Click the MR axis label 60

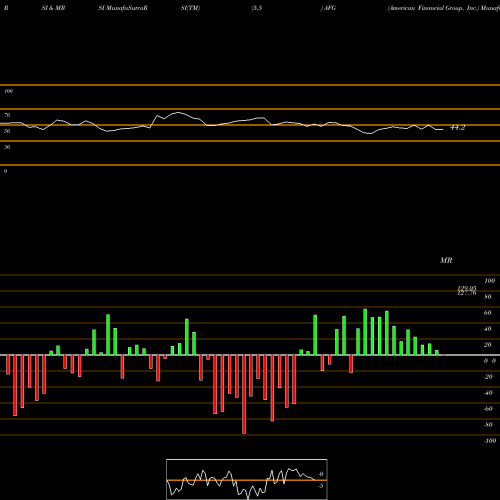click(x=488, y=313)
